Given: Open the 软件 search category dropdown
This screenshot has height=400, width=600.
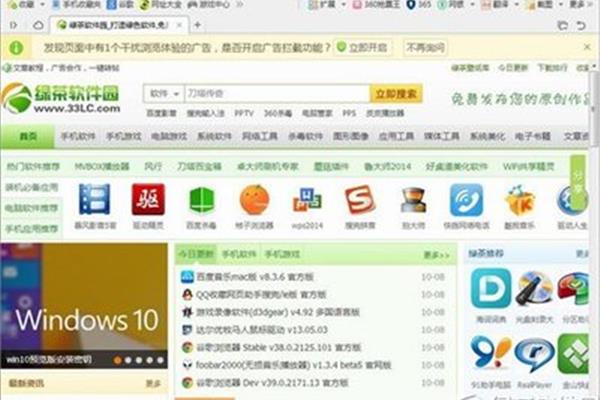Looking at the screenshot, I should pos(164,94).
